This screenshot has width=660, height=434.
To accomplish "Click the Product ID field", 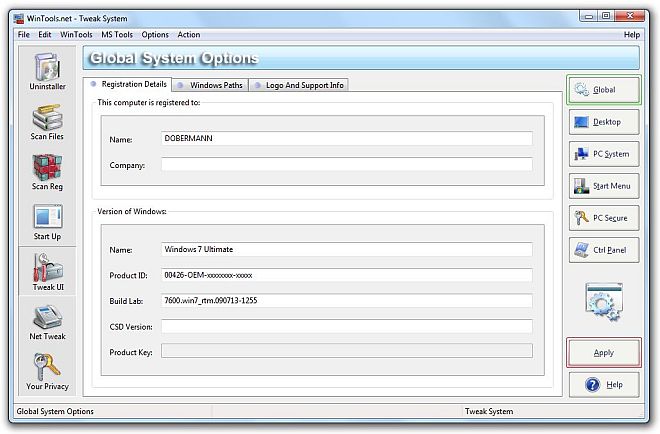I will tap(347, 275).
